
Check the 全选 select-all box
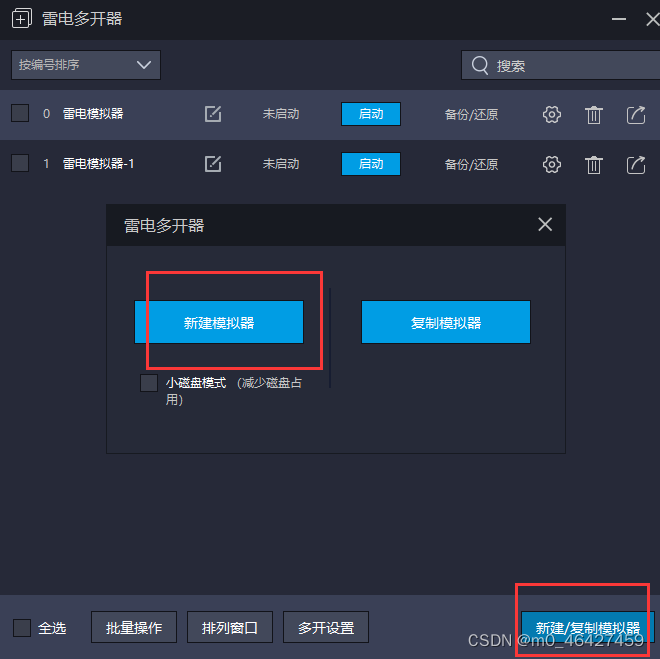pos(22,628)
